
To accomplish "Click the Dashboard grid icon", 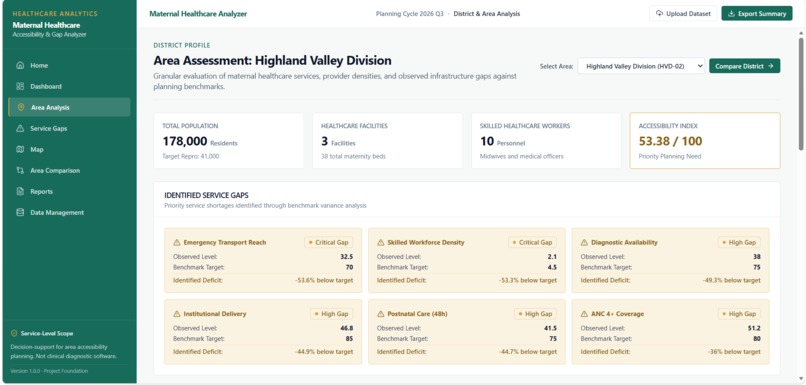I will (x=20, y=86).
